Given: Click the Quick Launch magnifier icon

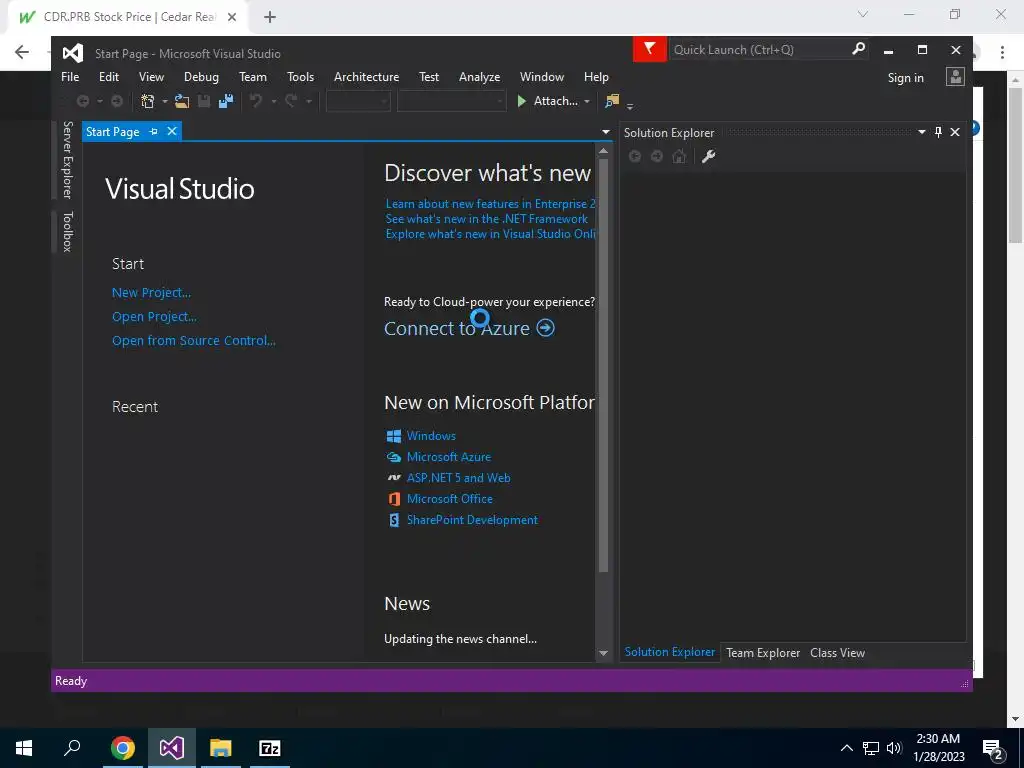Looking at the screenshot, I should click(859, 49).
